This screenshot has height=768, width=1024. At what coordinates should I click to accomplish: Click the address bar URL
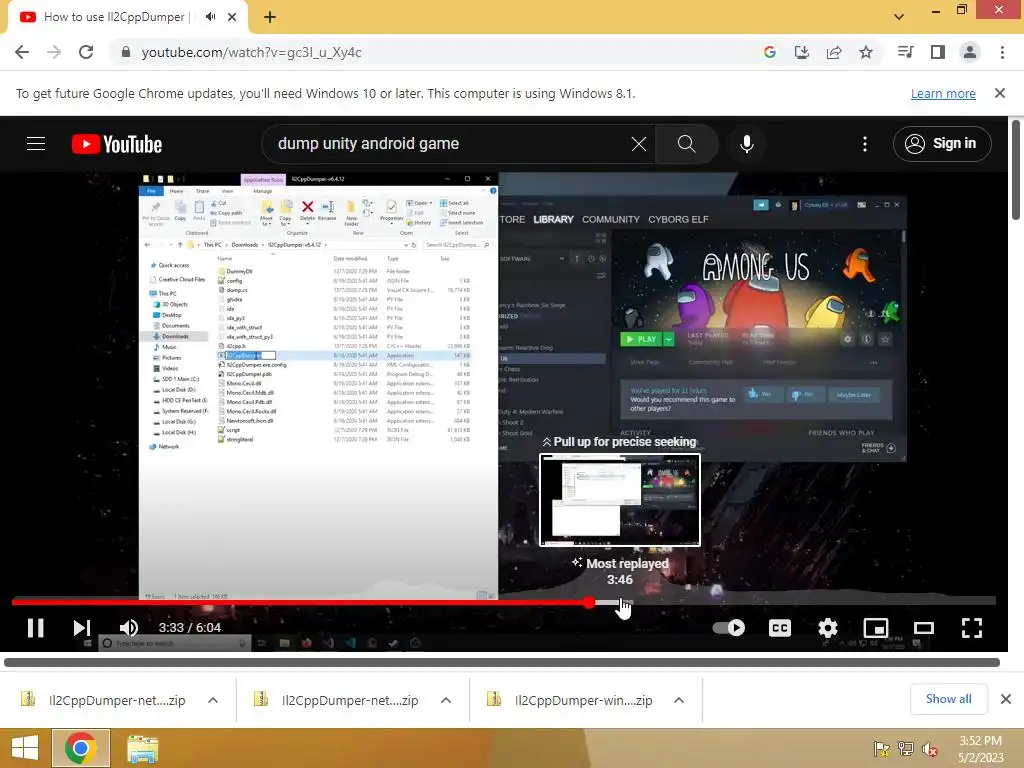[251, 52]
